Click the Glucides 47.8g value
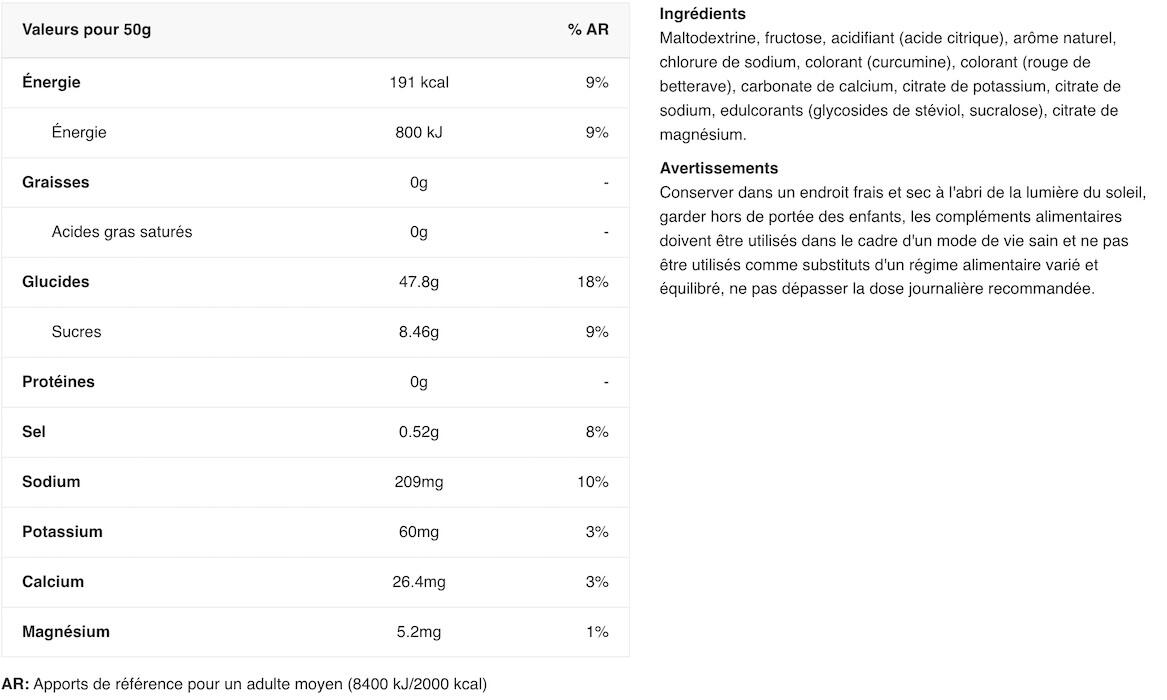 (419, 282)
